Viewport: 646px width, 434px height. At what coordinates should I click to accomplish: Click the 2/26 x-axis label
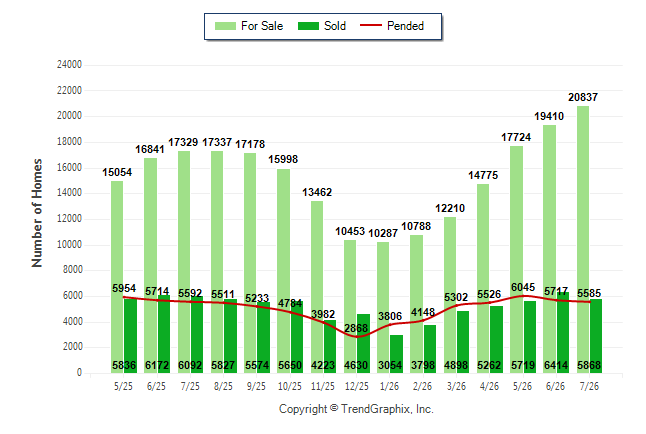pos(423,386)
